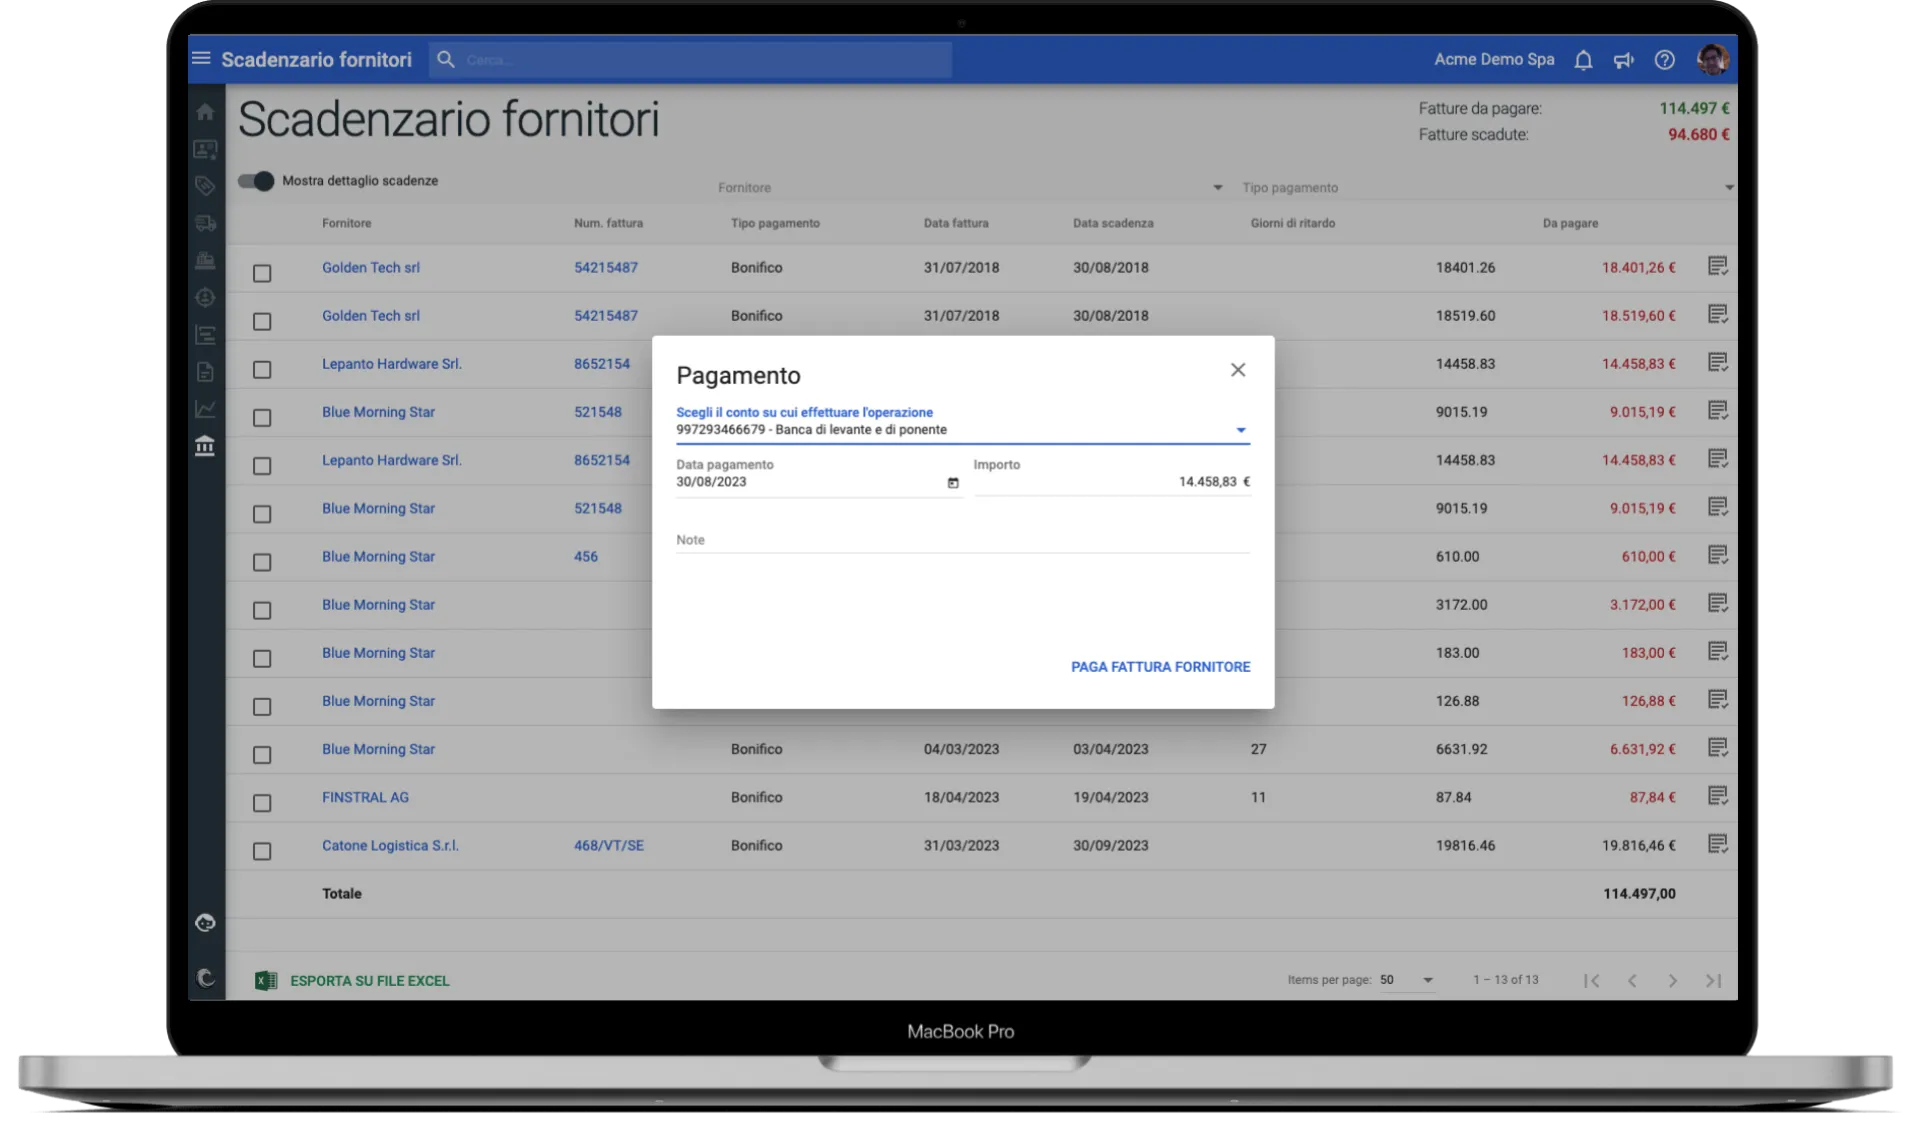Open the bank account dropdown in Pagamento dialog

tap(1241, 429)
